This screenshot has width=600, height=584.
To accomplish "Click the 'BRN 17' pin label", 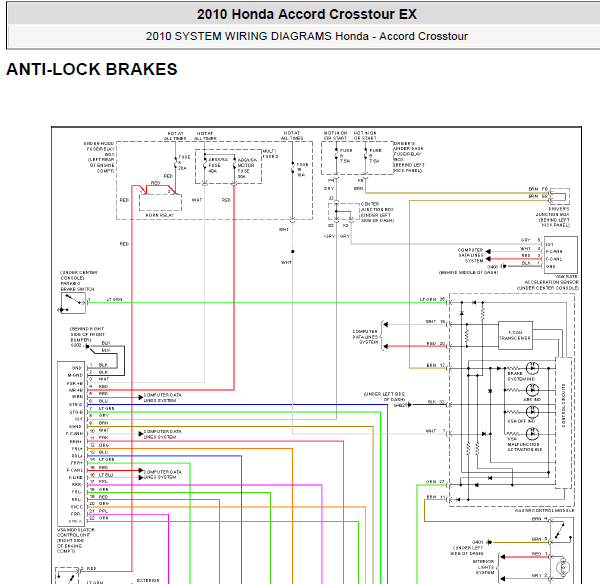I will [436, 365].
